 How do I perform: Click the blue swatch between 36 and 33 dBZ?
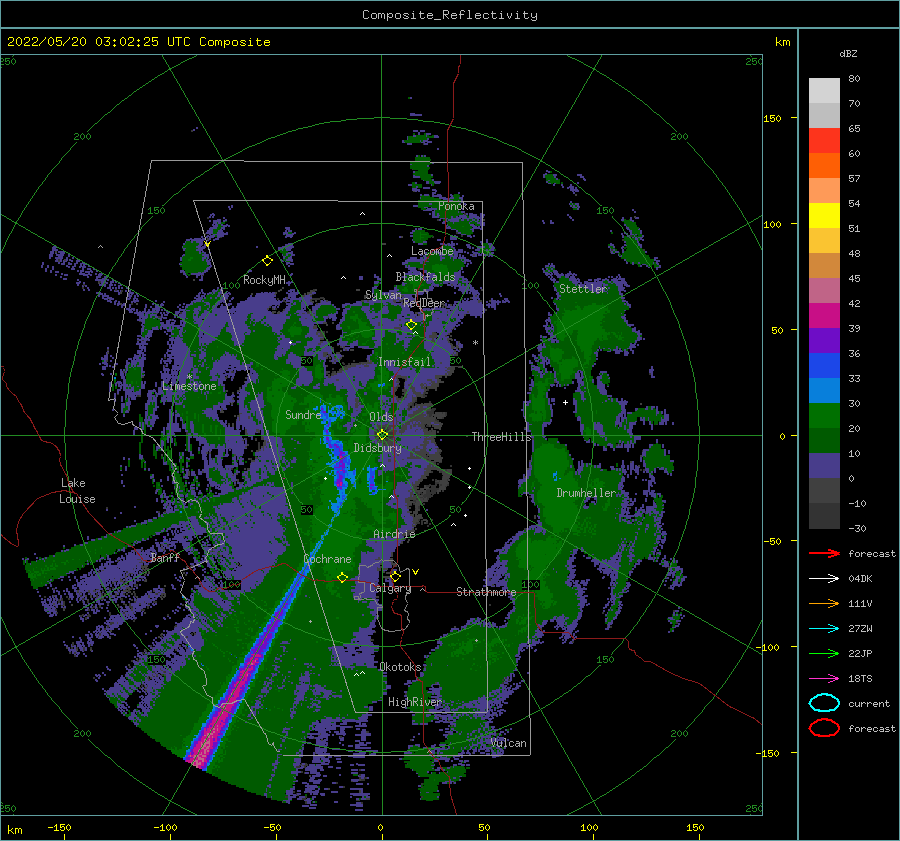coord(824,366)
